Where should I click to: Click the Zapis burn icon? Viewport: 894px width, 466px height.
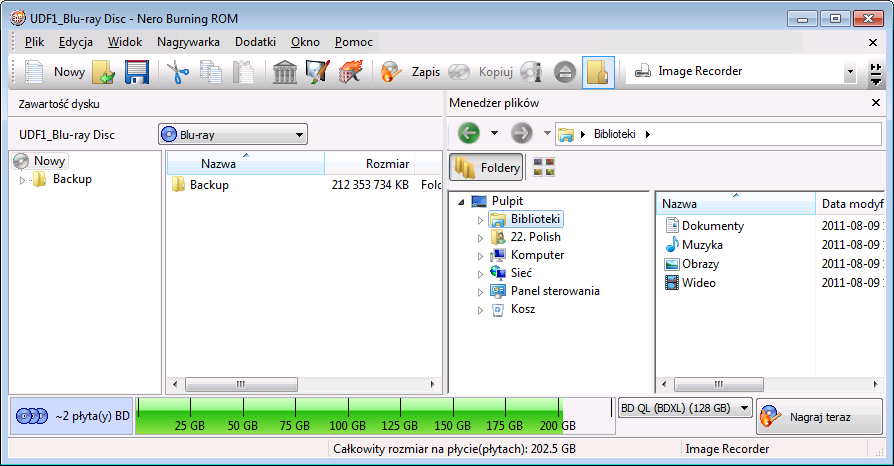coord(391,72)
